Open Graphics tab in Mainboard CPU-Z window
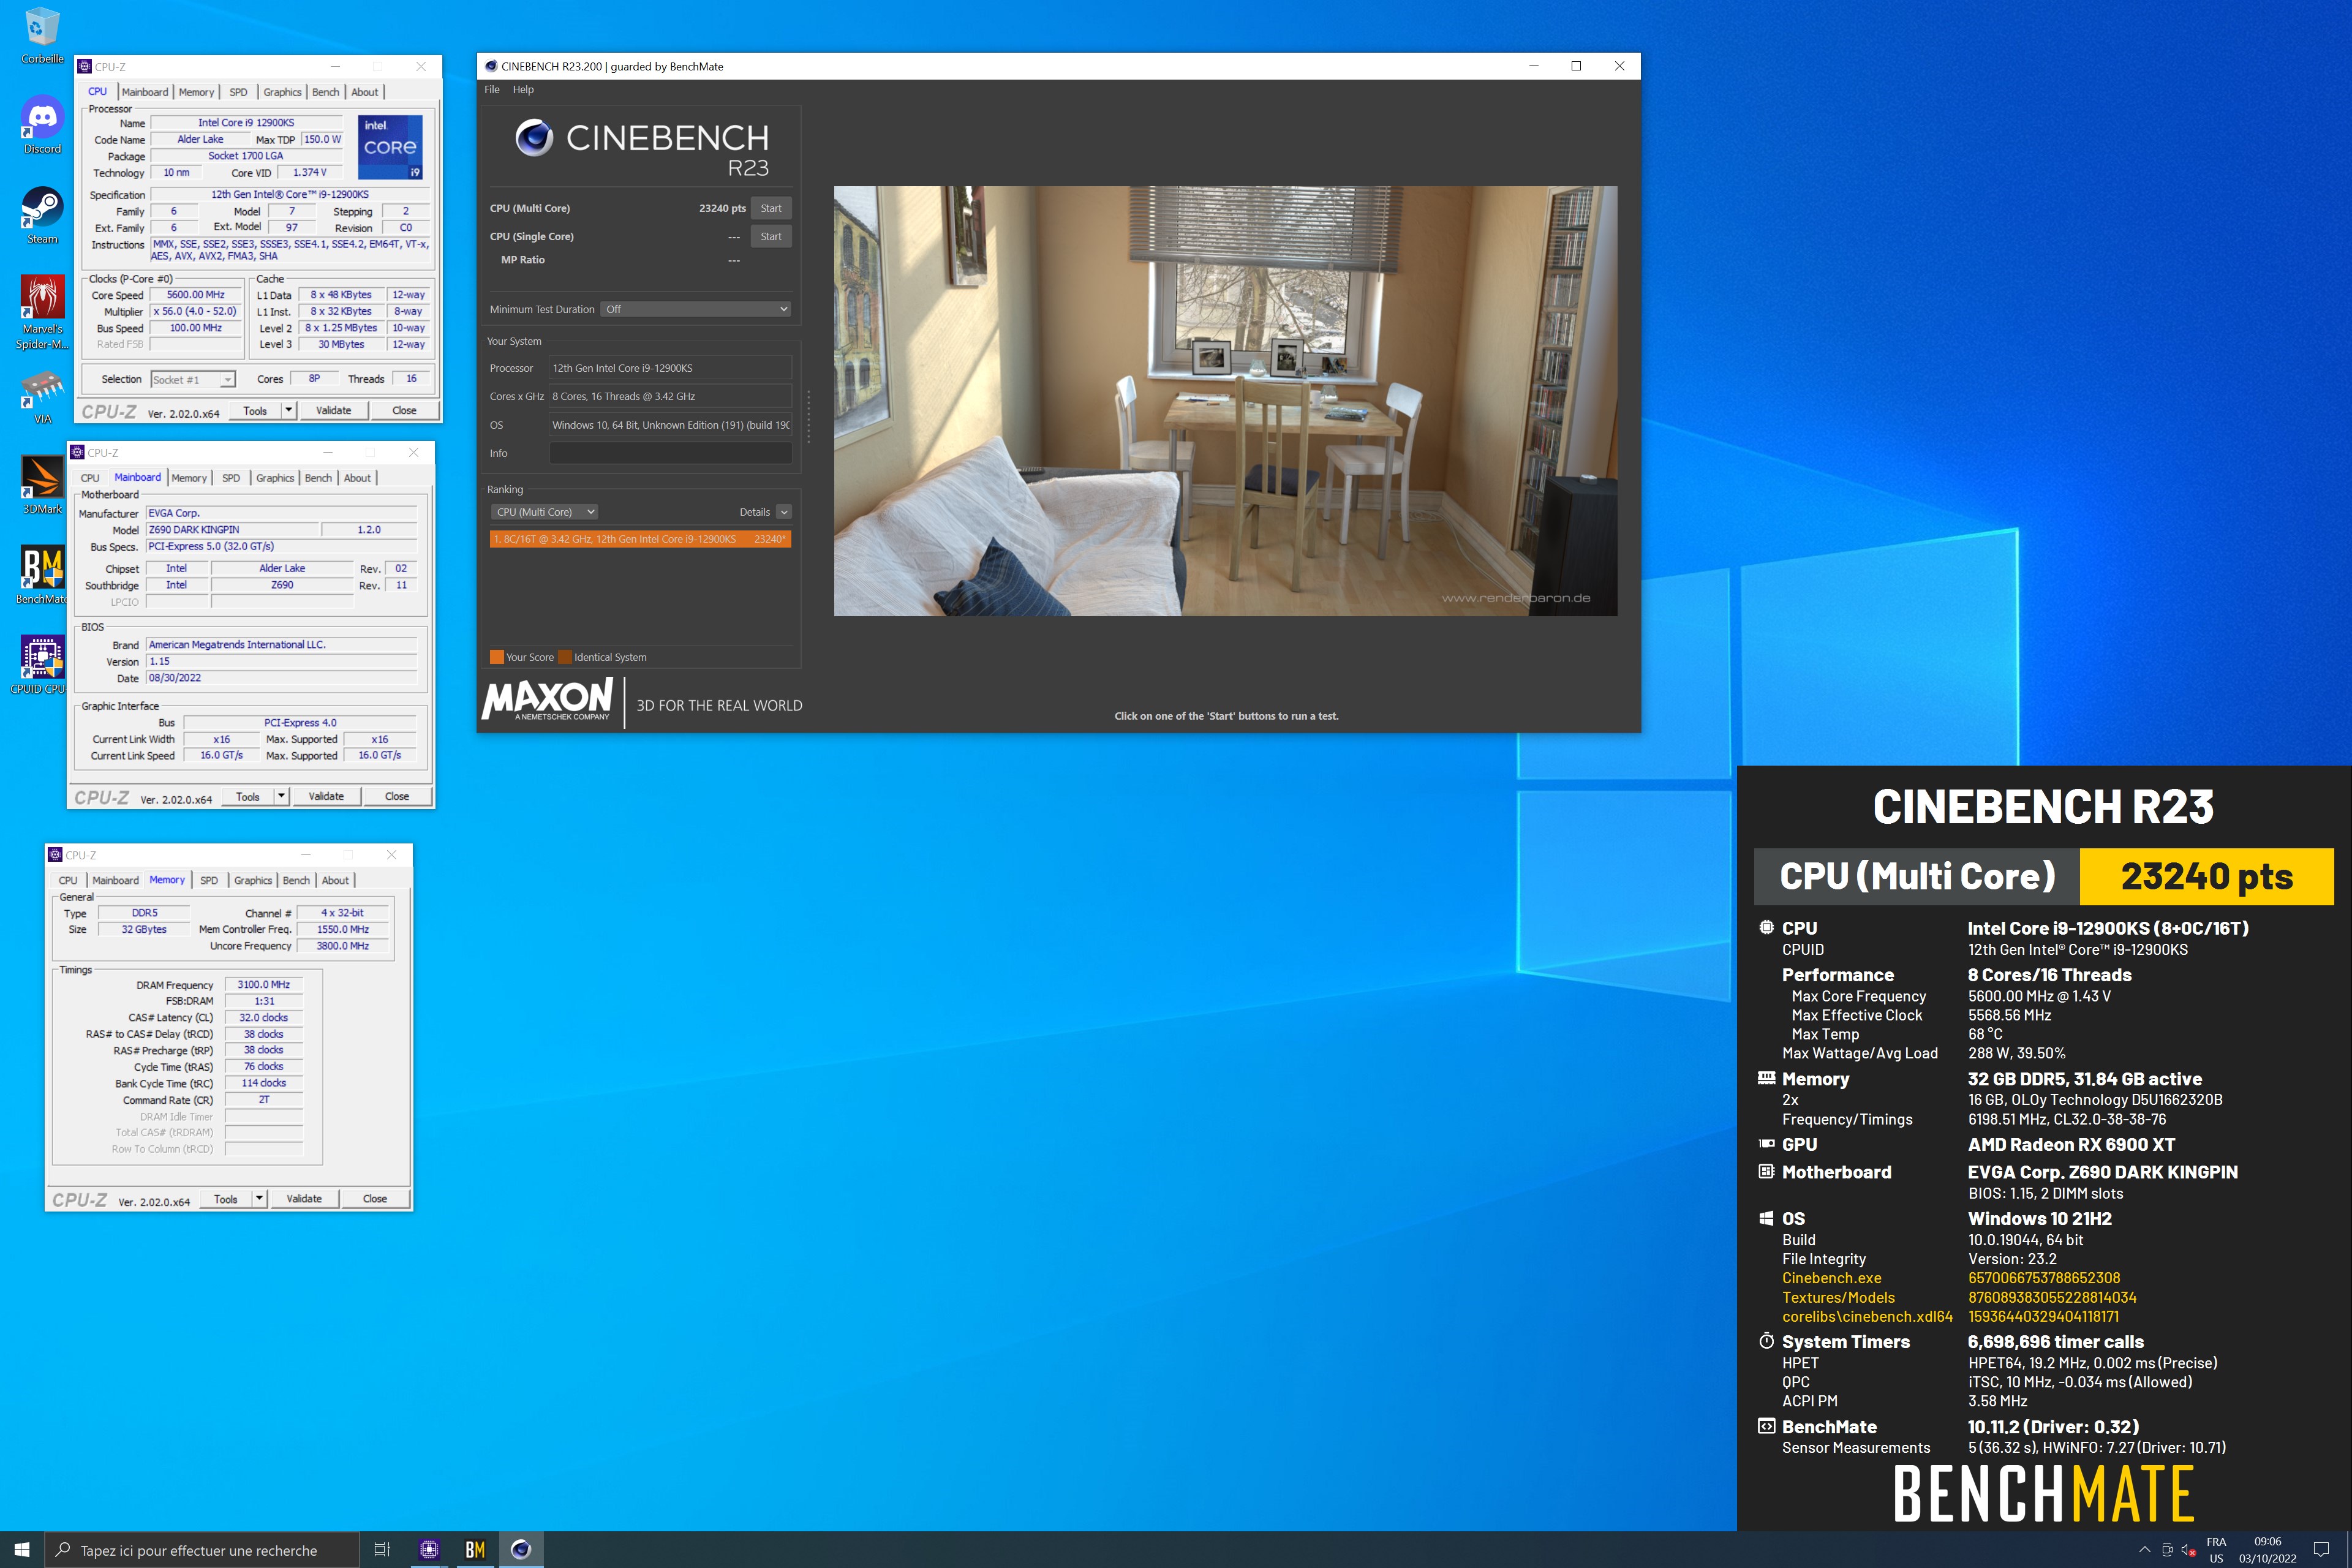 [x=275, y=478]
